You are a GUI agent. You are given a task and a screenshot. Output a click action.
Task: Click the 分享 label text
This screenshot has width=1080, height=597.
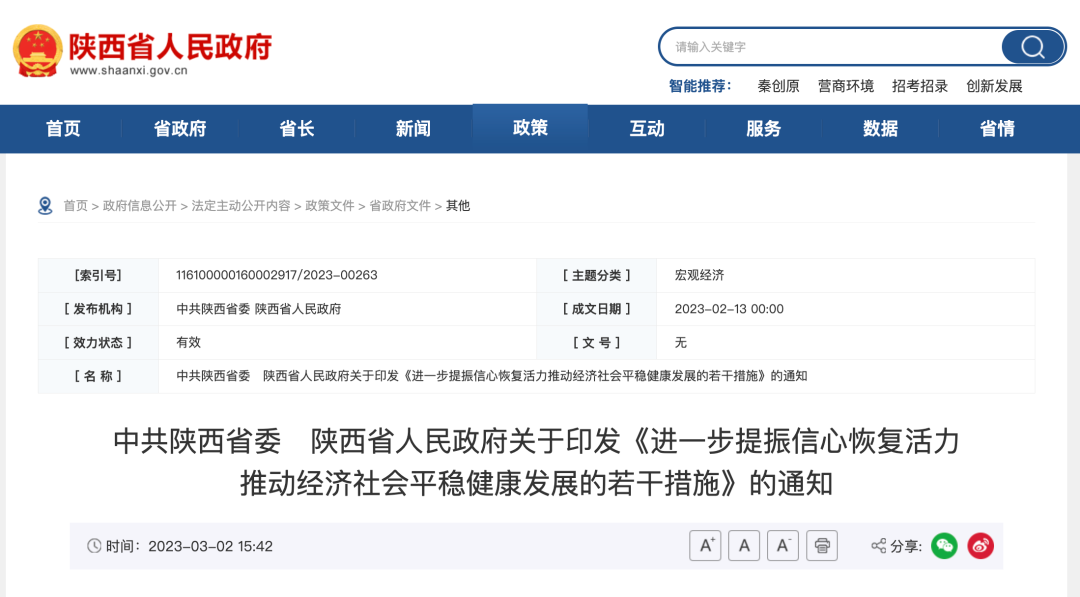pos(906,546)
